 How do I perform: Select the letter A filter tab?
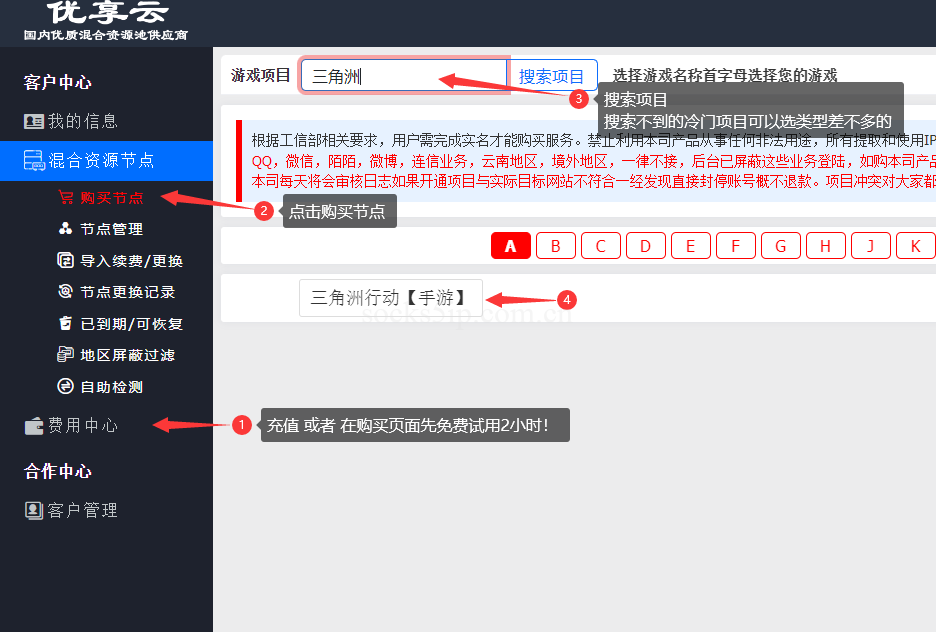(510, 245)
